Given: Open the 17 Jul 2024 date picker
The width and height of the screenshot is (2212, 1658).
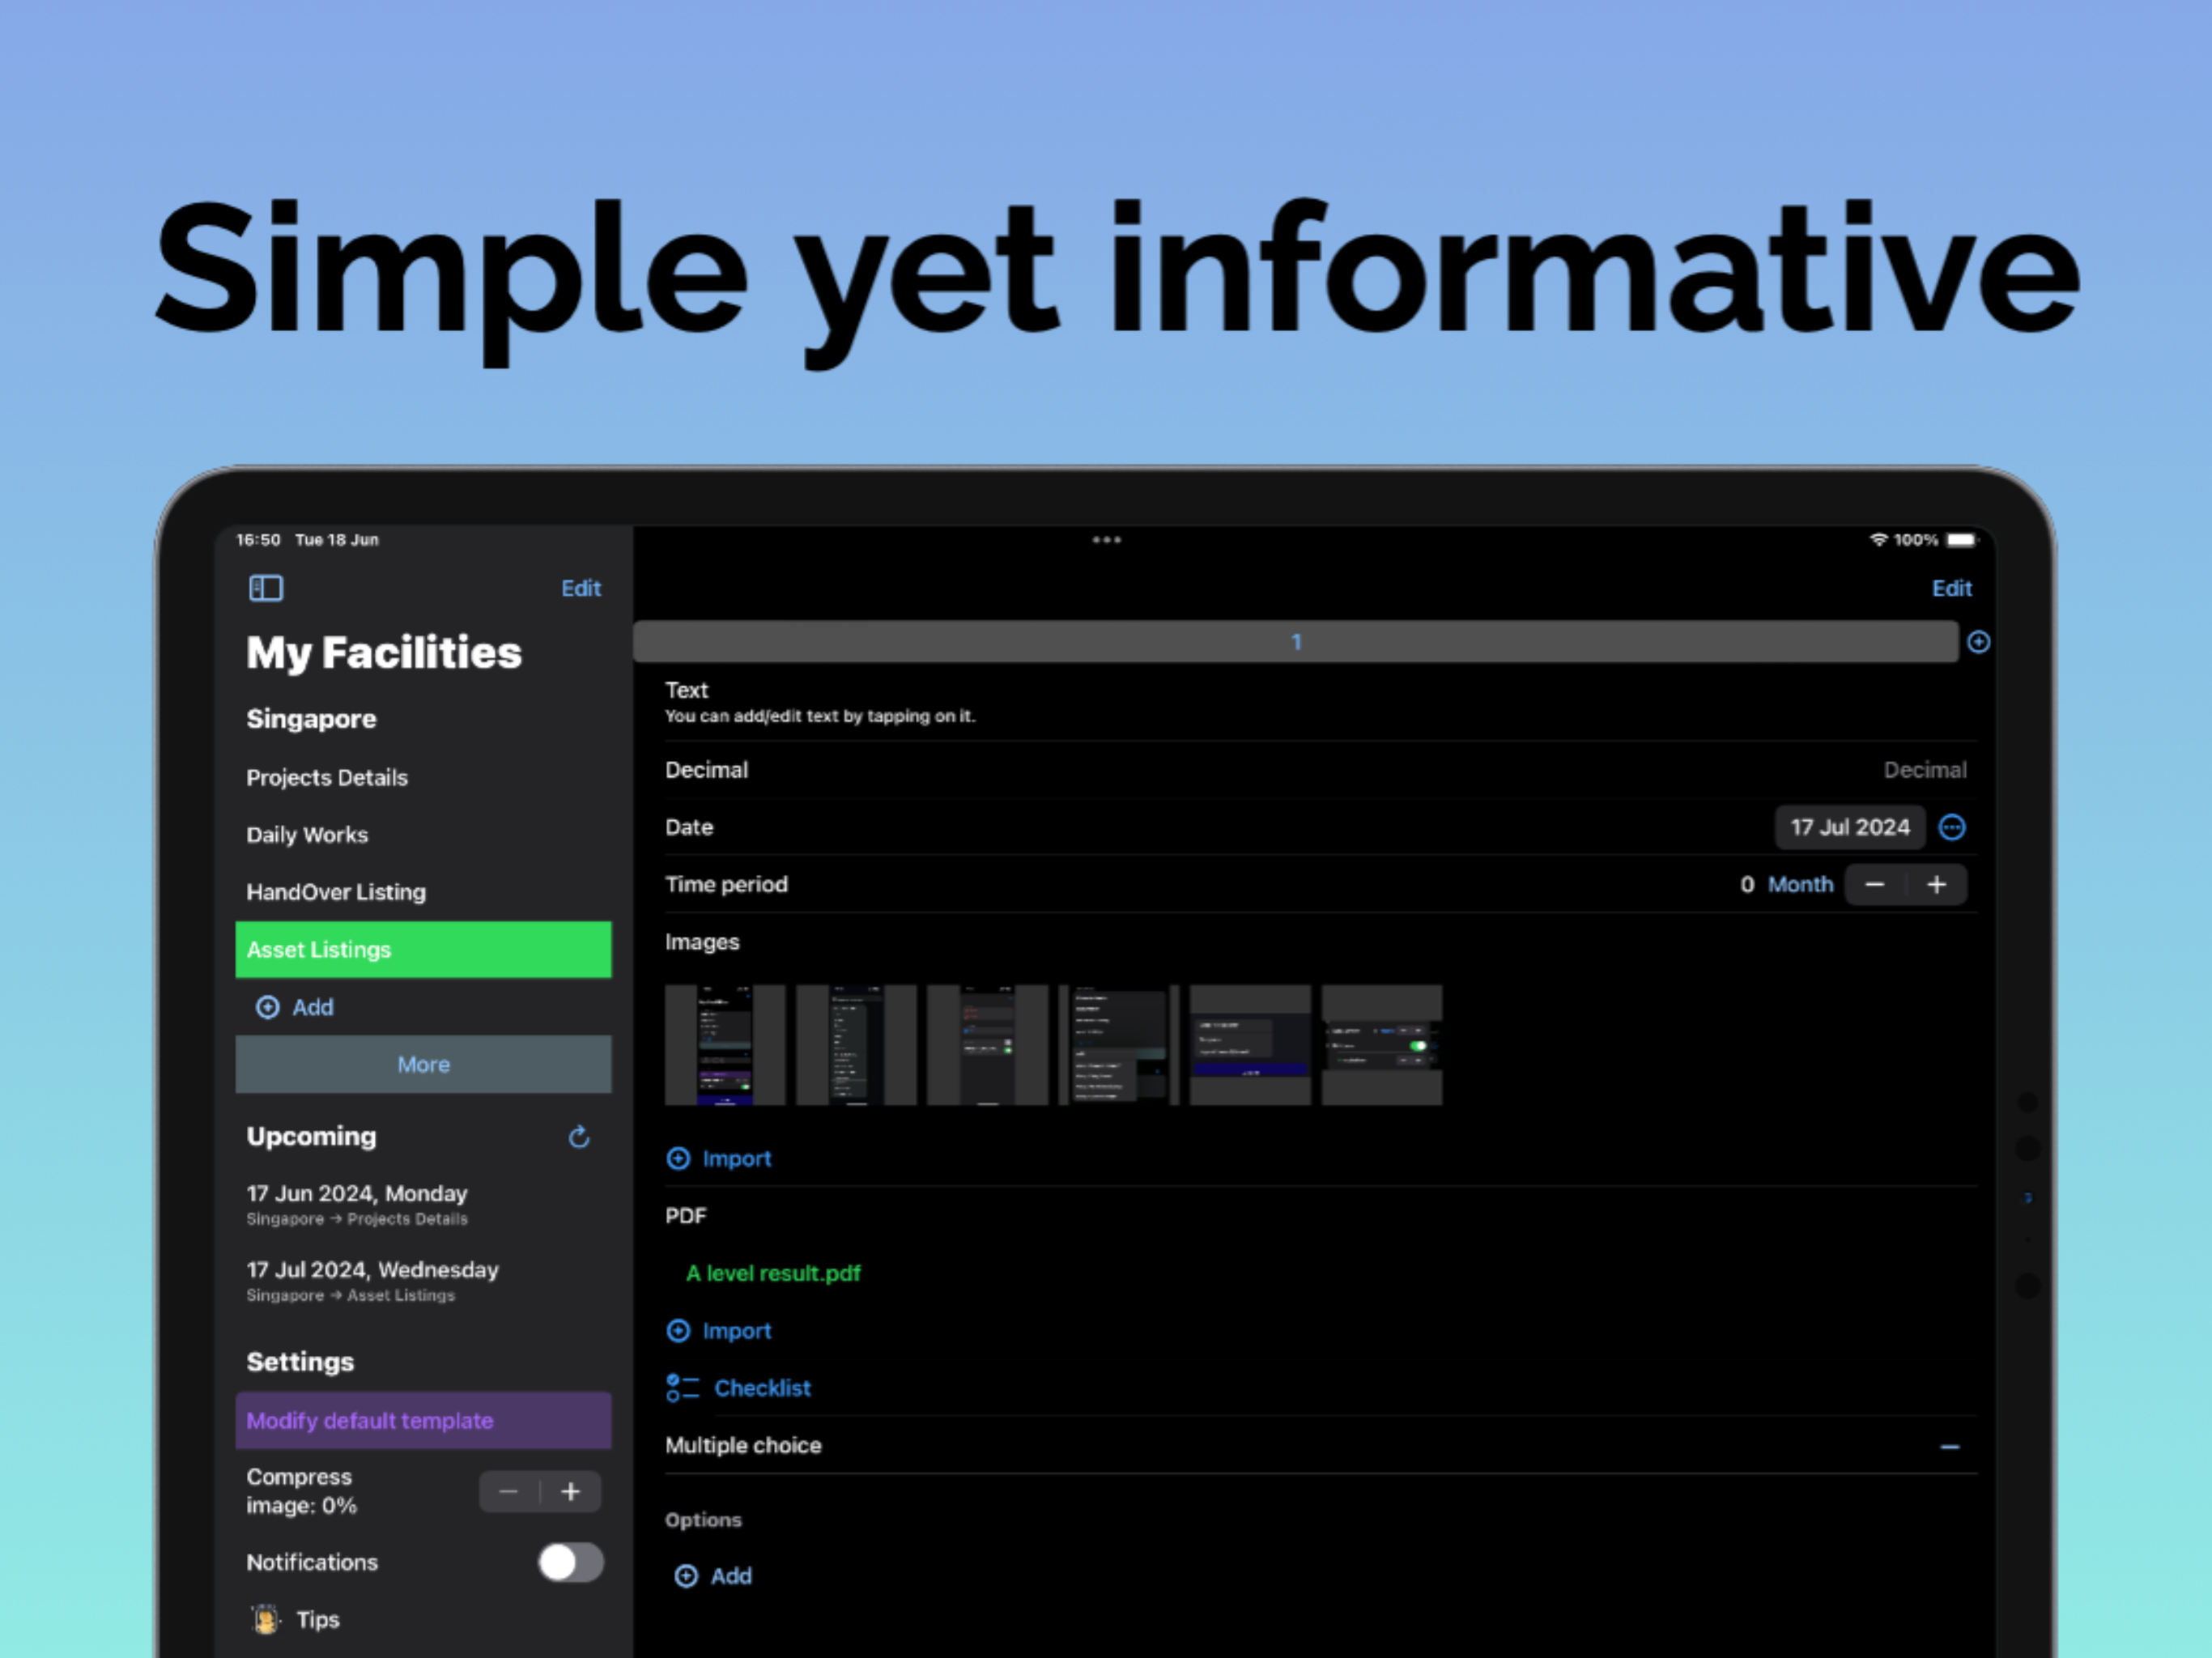Looking at the screenshot, I should [x=1850, y=827].
